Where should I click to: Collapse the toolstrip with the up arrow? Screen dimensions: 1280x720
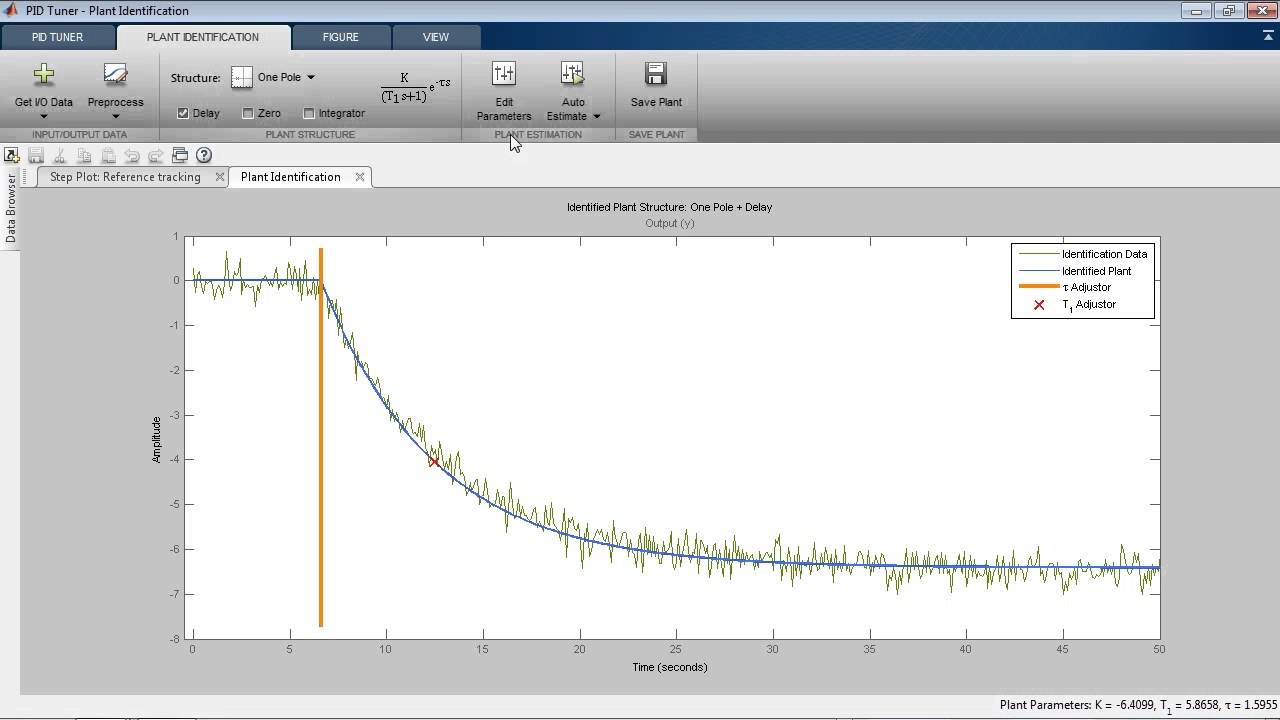(x=1268, y=35)
